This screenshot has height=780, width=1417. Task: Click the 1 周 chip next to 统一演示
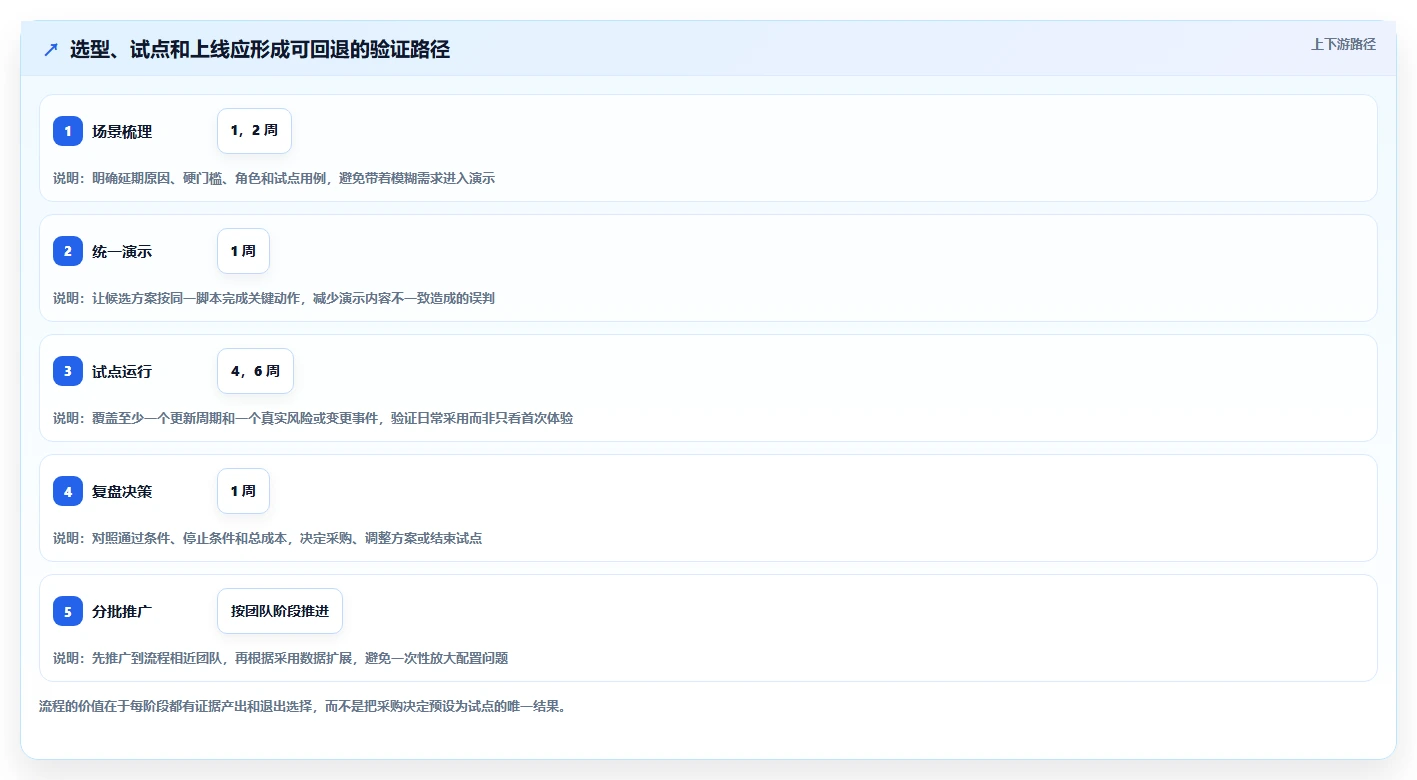[x=243, y=251]
